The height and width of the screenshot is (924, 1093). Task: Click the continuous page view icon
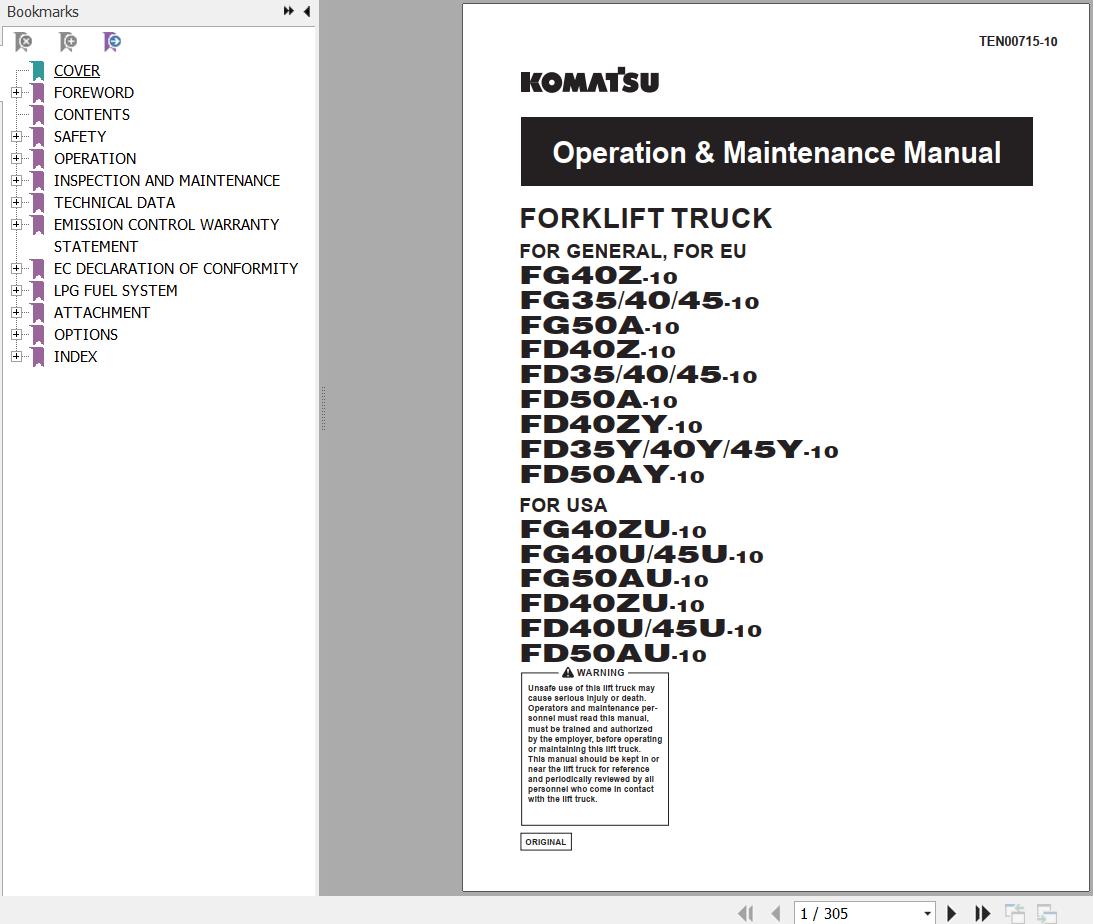click(x=1046, y=913)
